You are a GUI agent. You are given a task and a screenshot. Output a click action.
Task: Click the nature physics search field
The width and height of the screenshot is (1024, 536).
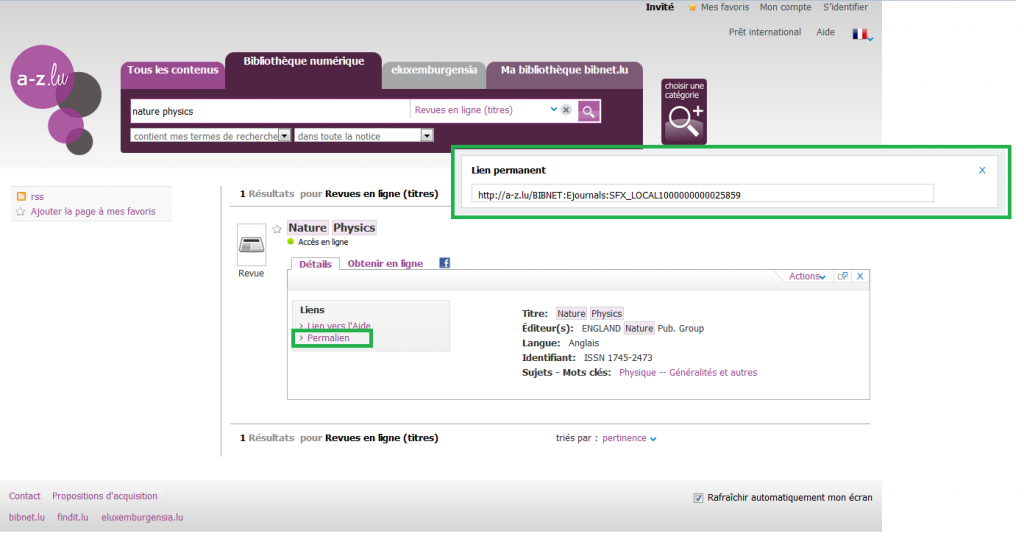pos(270,111)
